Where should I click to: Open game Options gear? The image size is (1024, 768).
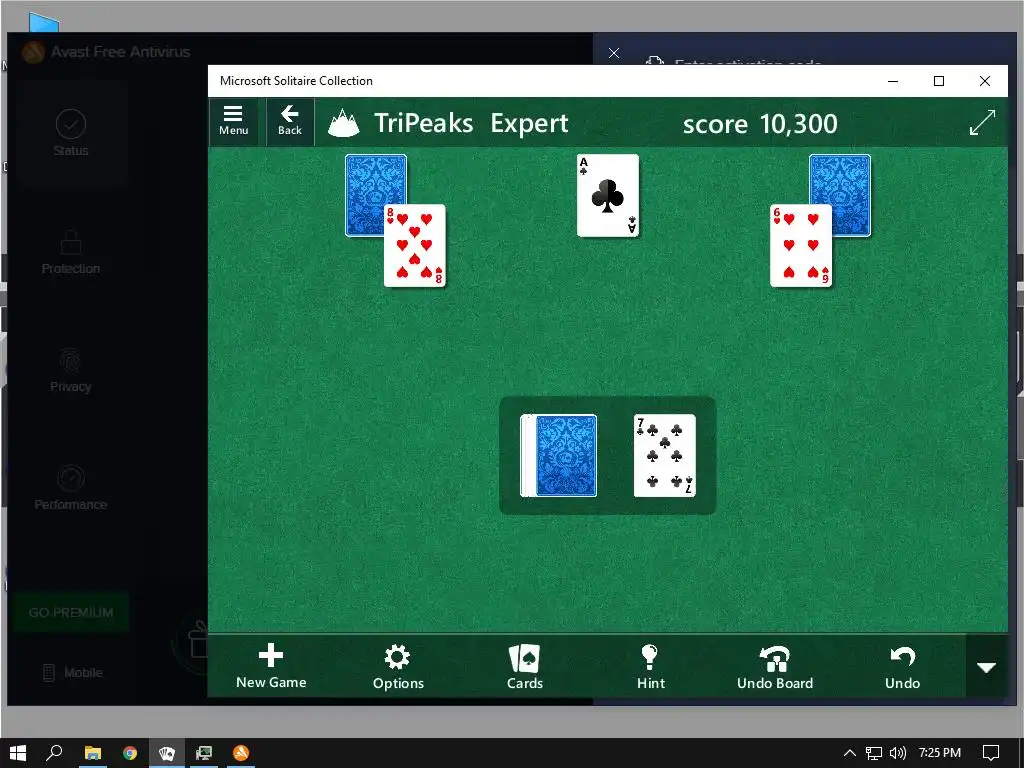(x=398, y=667)
